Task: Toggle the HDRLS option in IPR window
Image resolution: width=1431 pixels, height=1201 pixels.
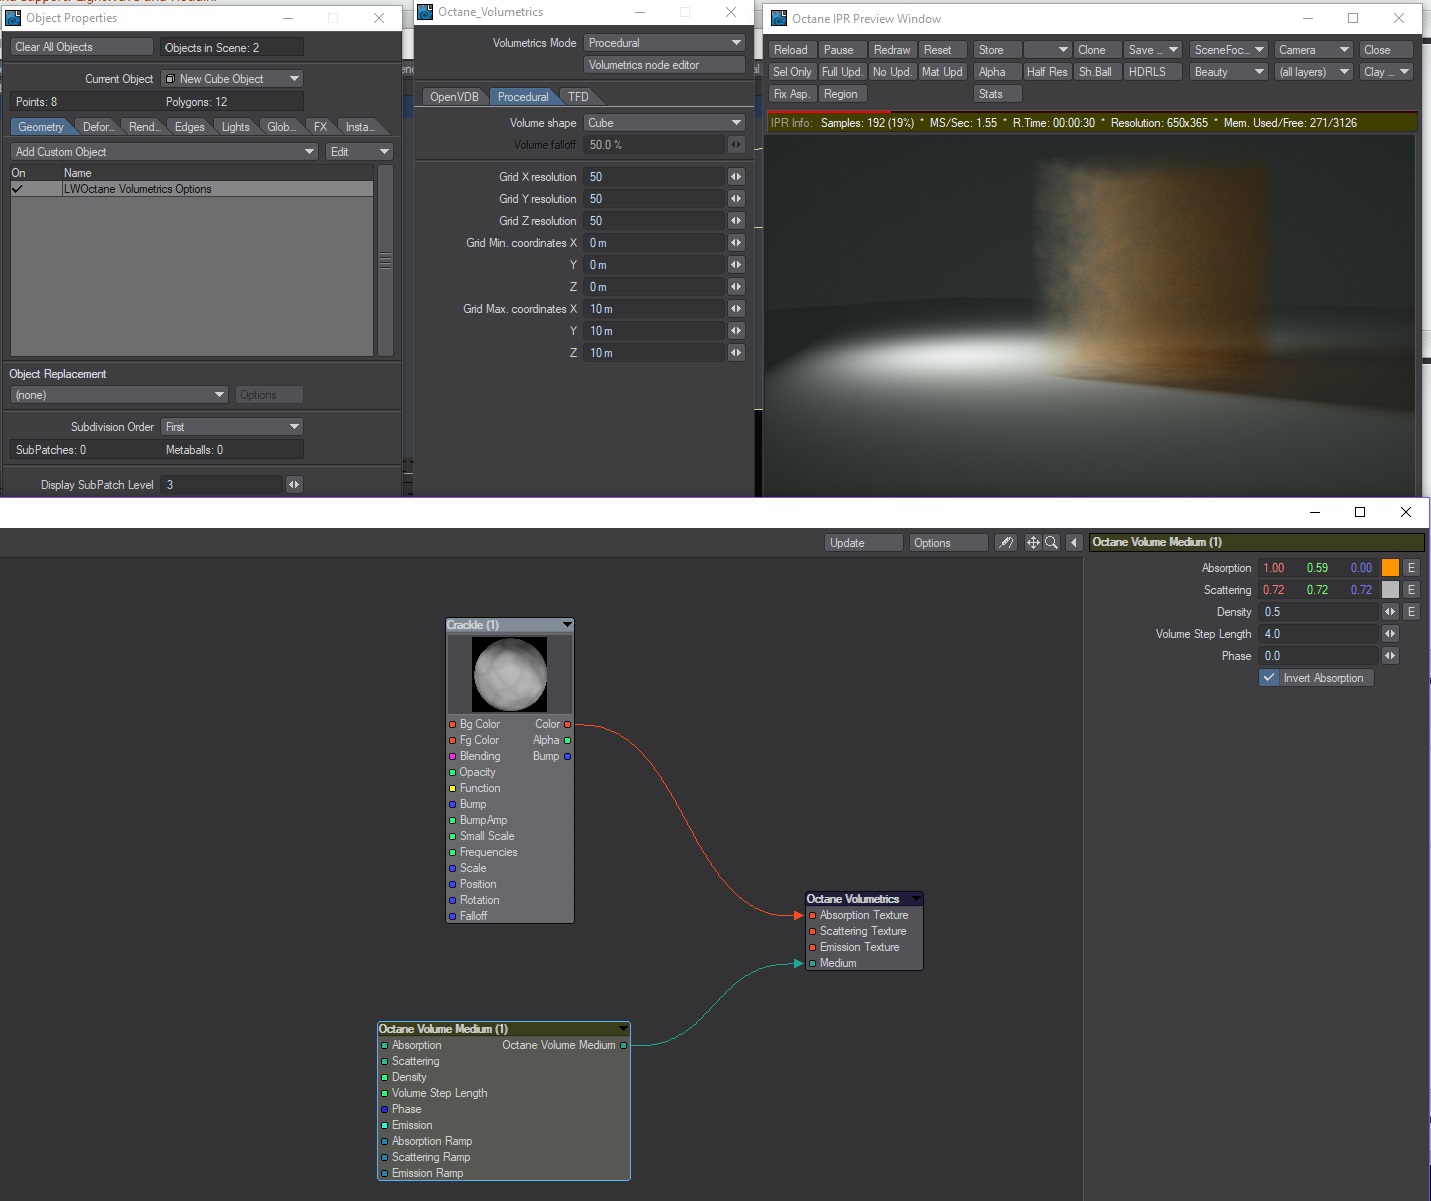Action: pyautogui.click(x=1152, y=72)
